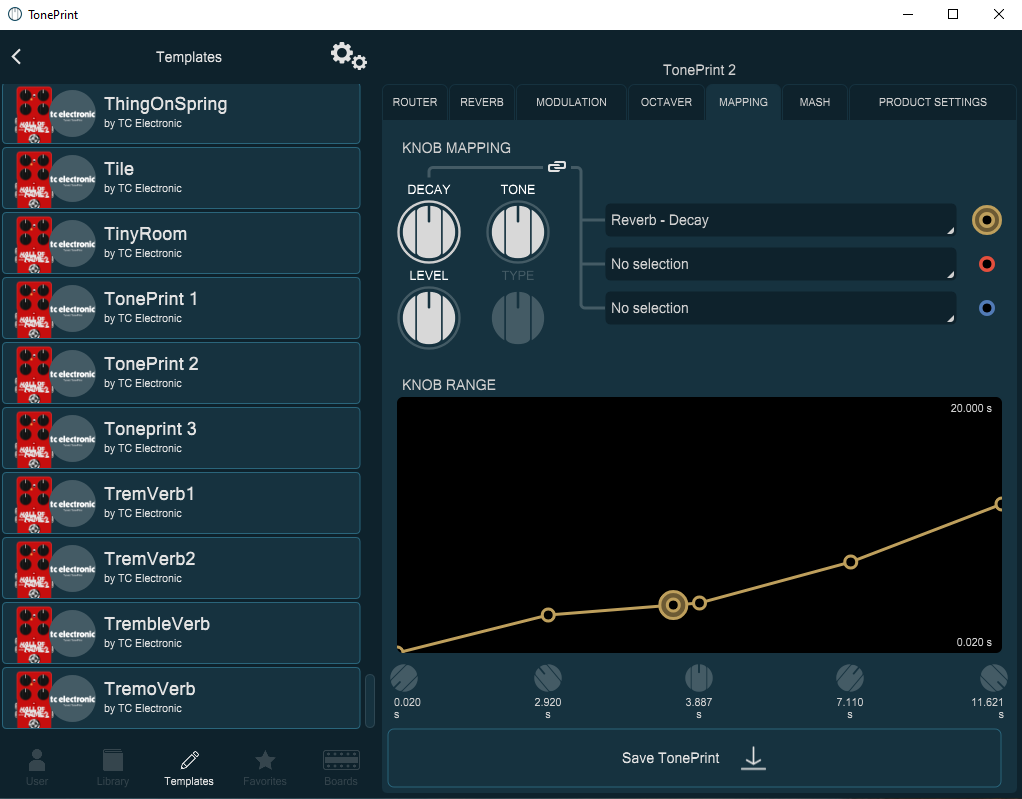Viewport: 1022px width, 799px height.
Task: Go back using the left arrow
Action: tap(17, 57)
